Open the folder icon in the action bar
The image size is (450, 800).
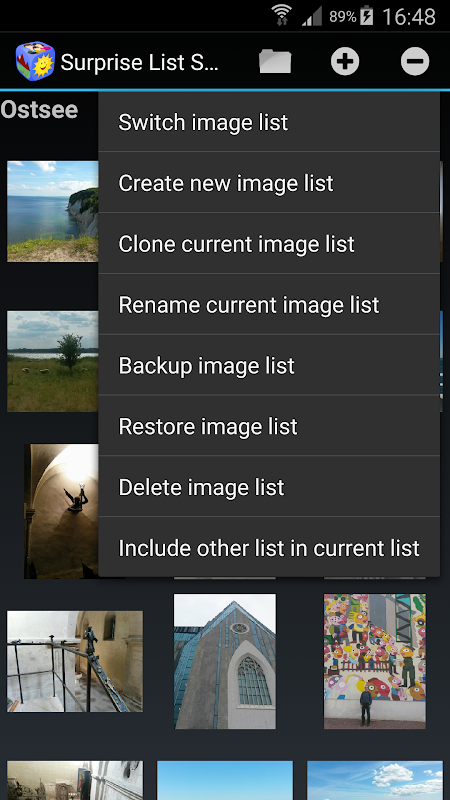click(275, 62)
